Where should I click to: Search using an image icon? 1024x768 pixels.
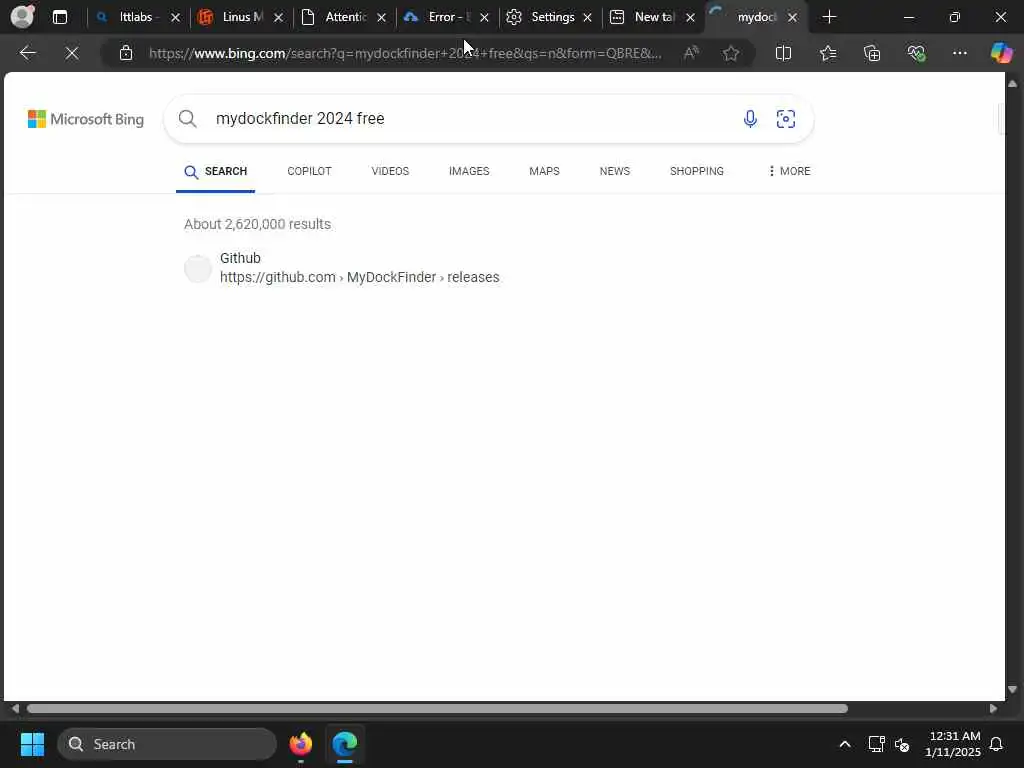point(786,118)
